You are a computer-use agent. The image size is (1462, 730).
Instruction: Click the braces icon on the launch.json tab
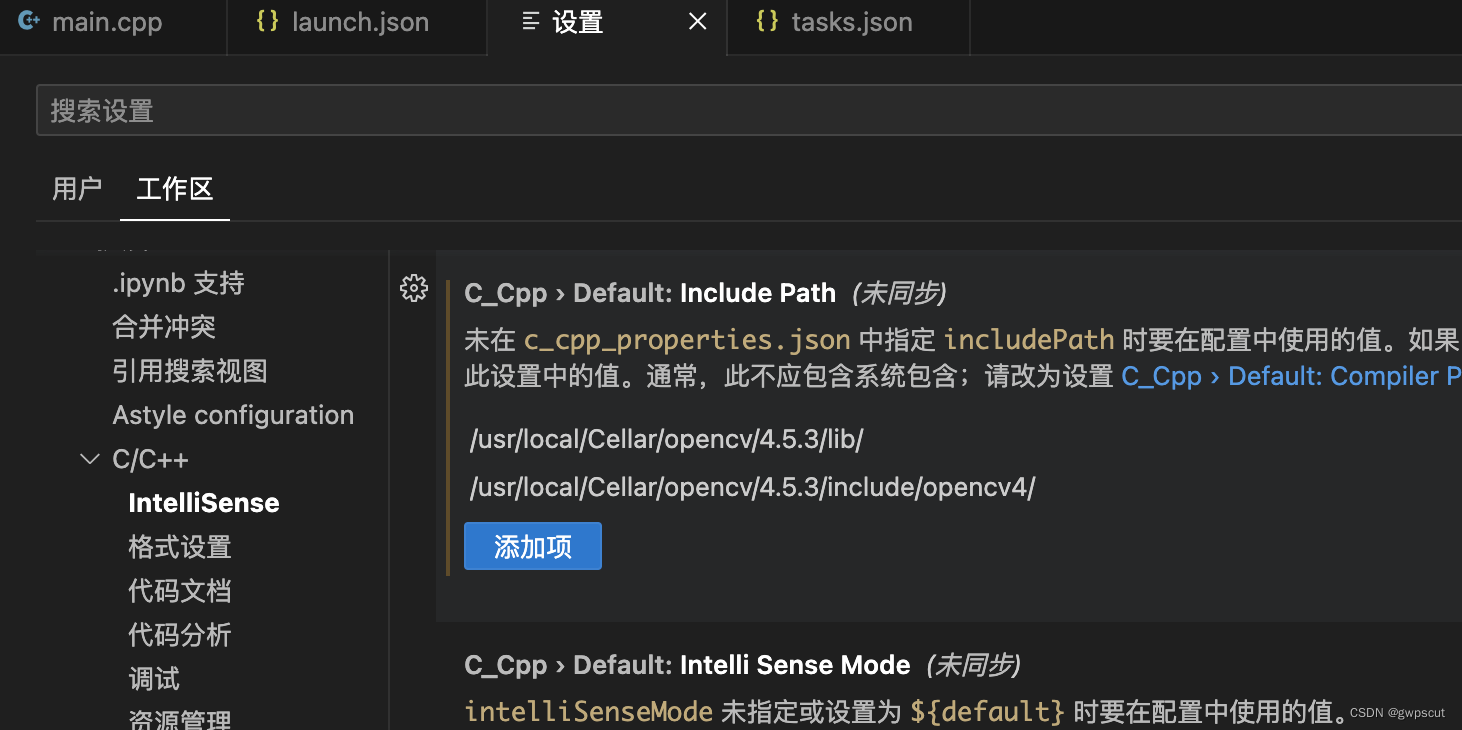pos(267,21)
